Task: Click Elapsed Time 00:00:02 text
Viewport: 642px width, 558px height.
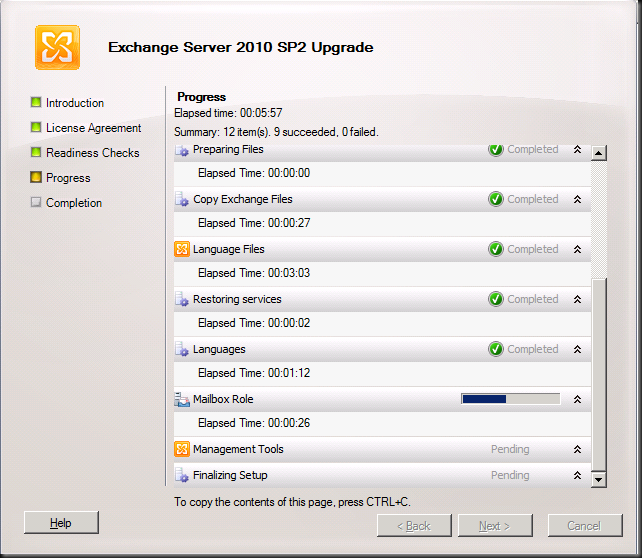Action: pos(254,323)
